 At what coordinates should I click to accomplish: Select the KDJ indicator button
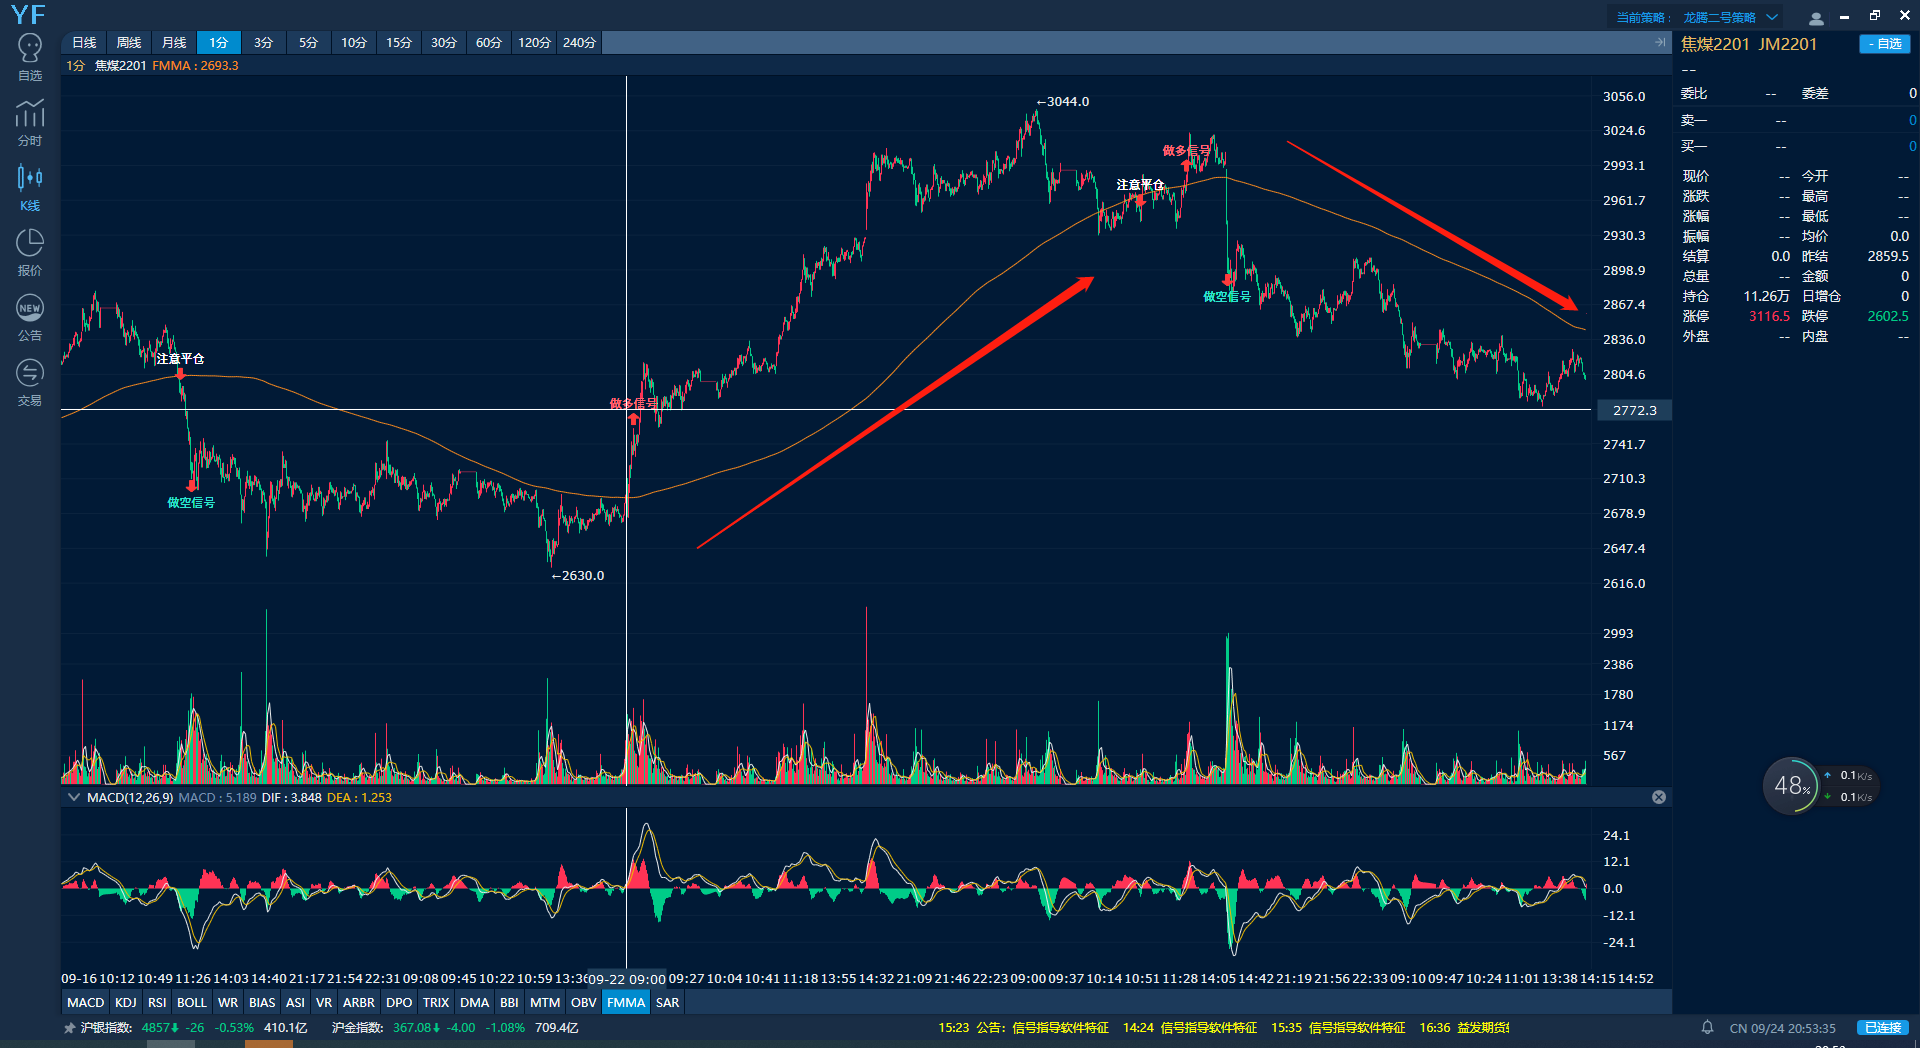[125, 1002]
